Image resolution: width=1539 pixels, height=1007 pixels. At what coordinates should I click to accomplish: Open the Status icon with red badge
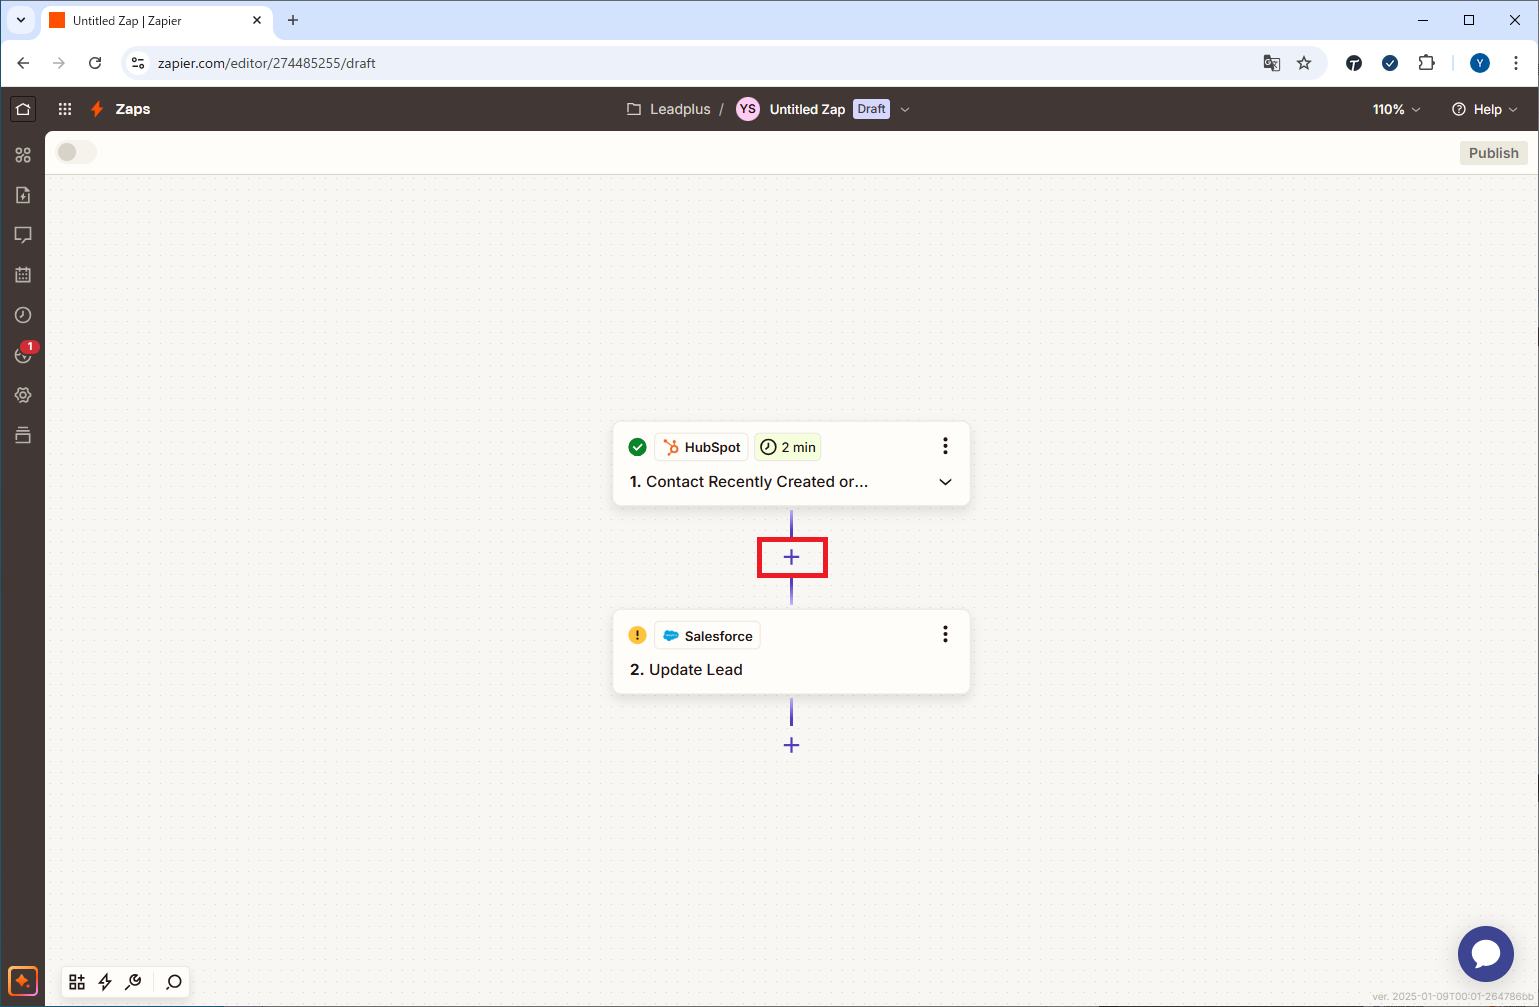(x=25, y=353)
